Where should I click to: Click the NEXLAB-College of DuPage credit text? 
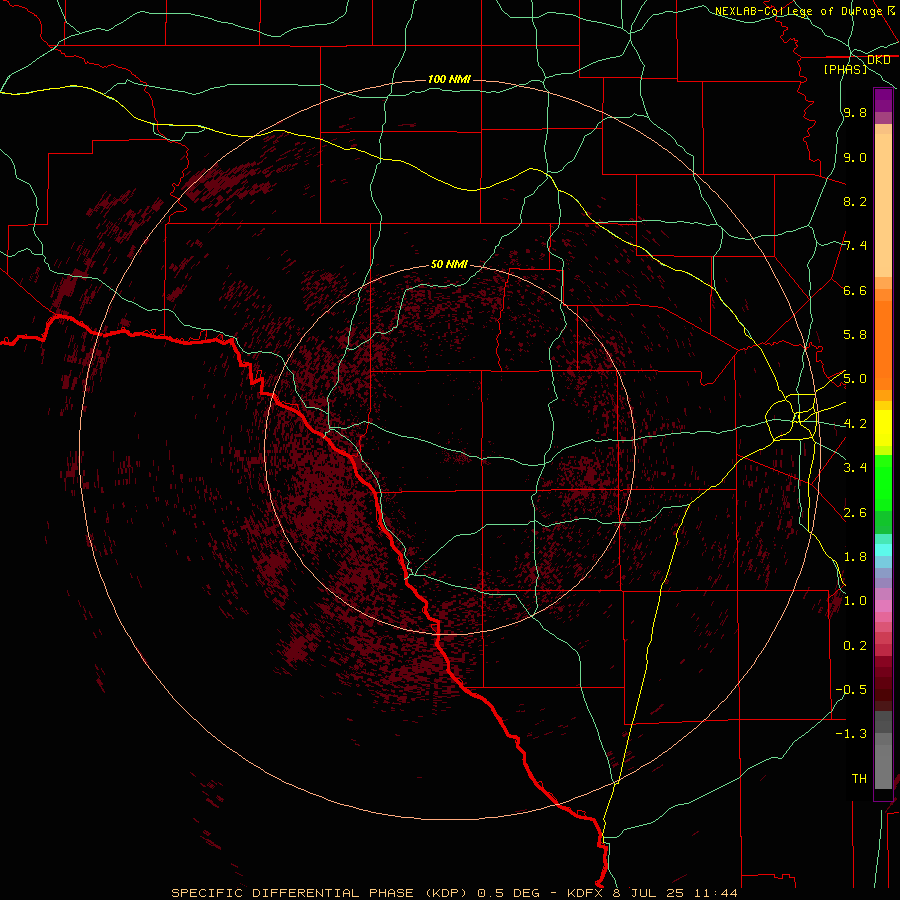coord(798,11)
